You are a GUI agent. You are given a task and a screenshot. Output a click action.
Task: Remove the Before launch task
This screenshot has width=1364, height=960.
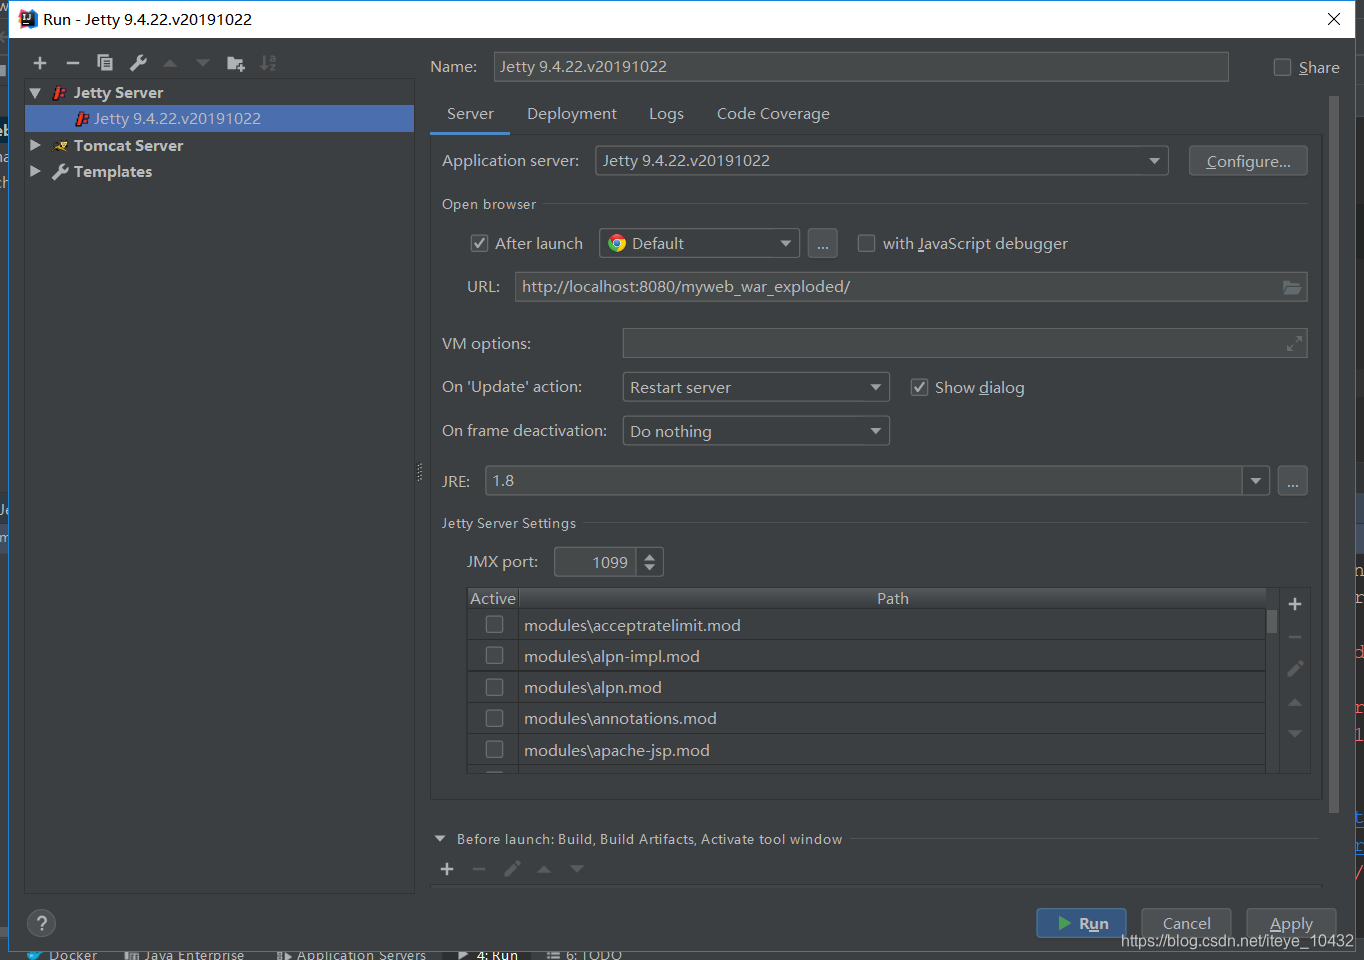479,869
